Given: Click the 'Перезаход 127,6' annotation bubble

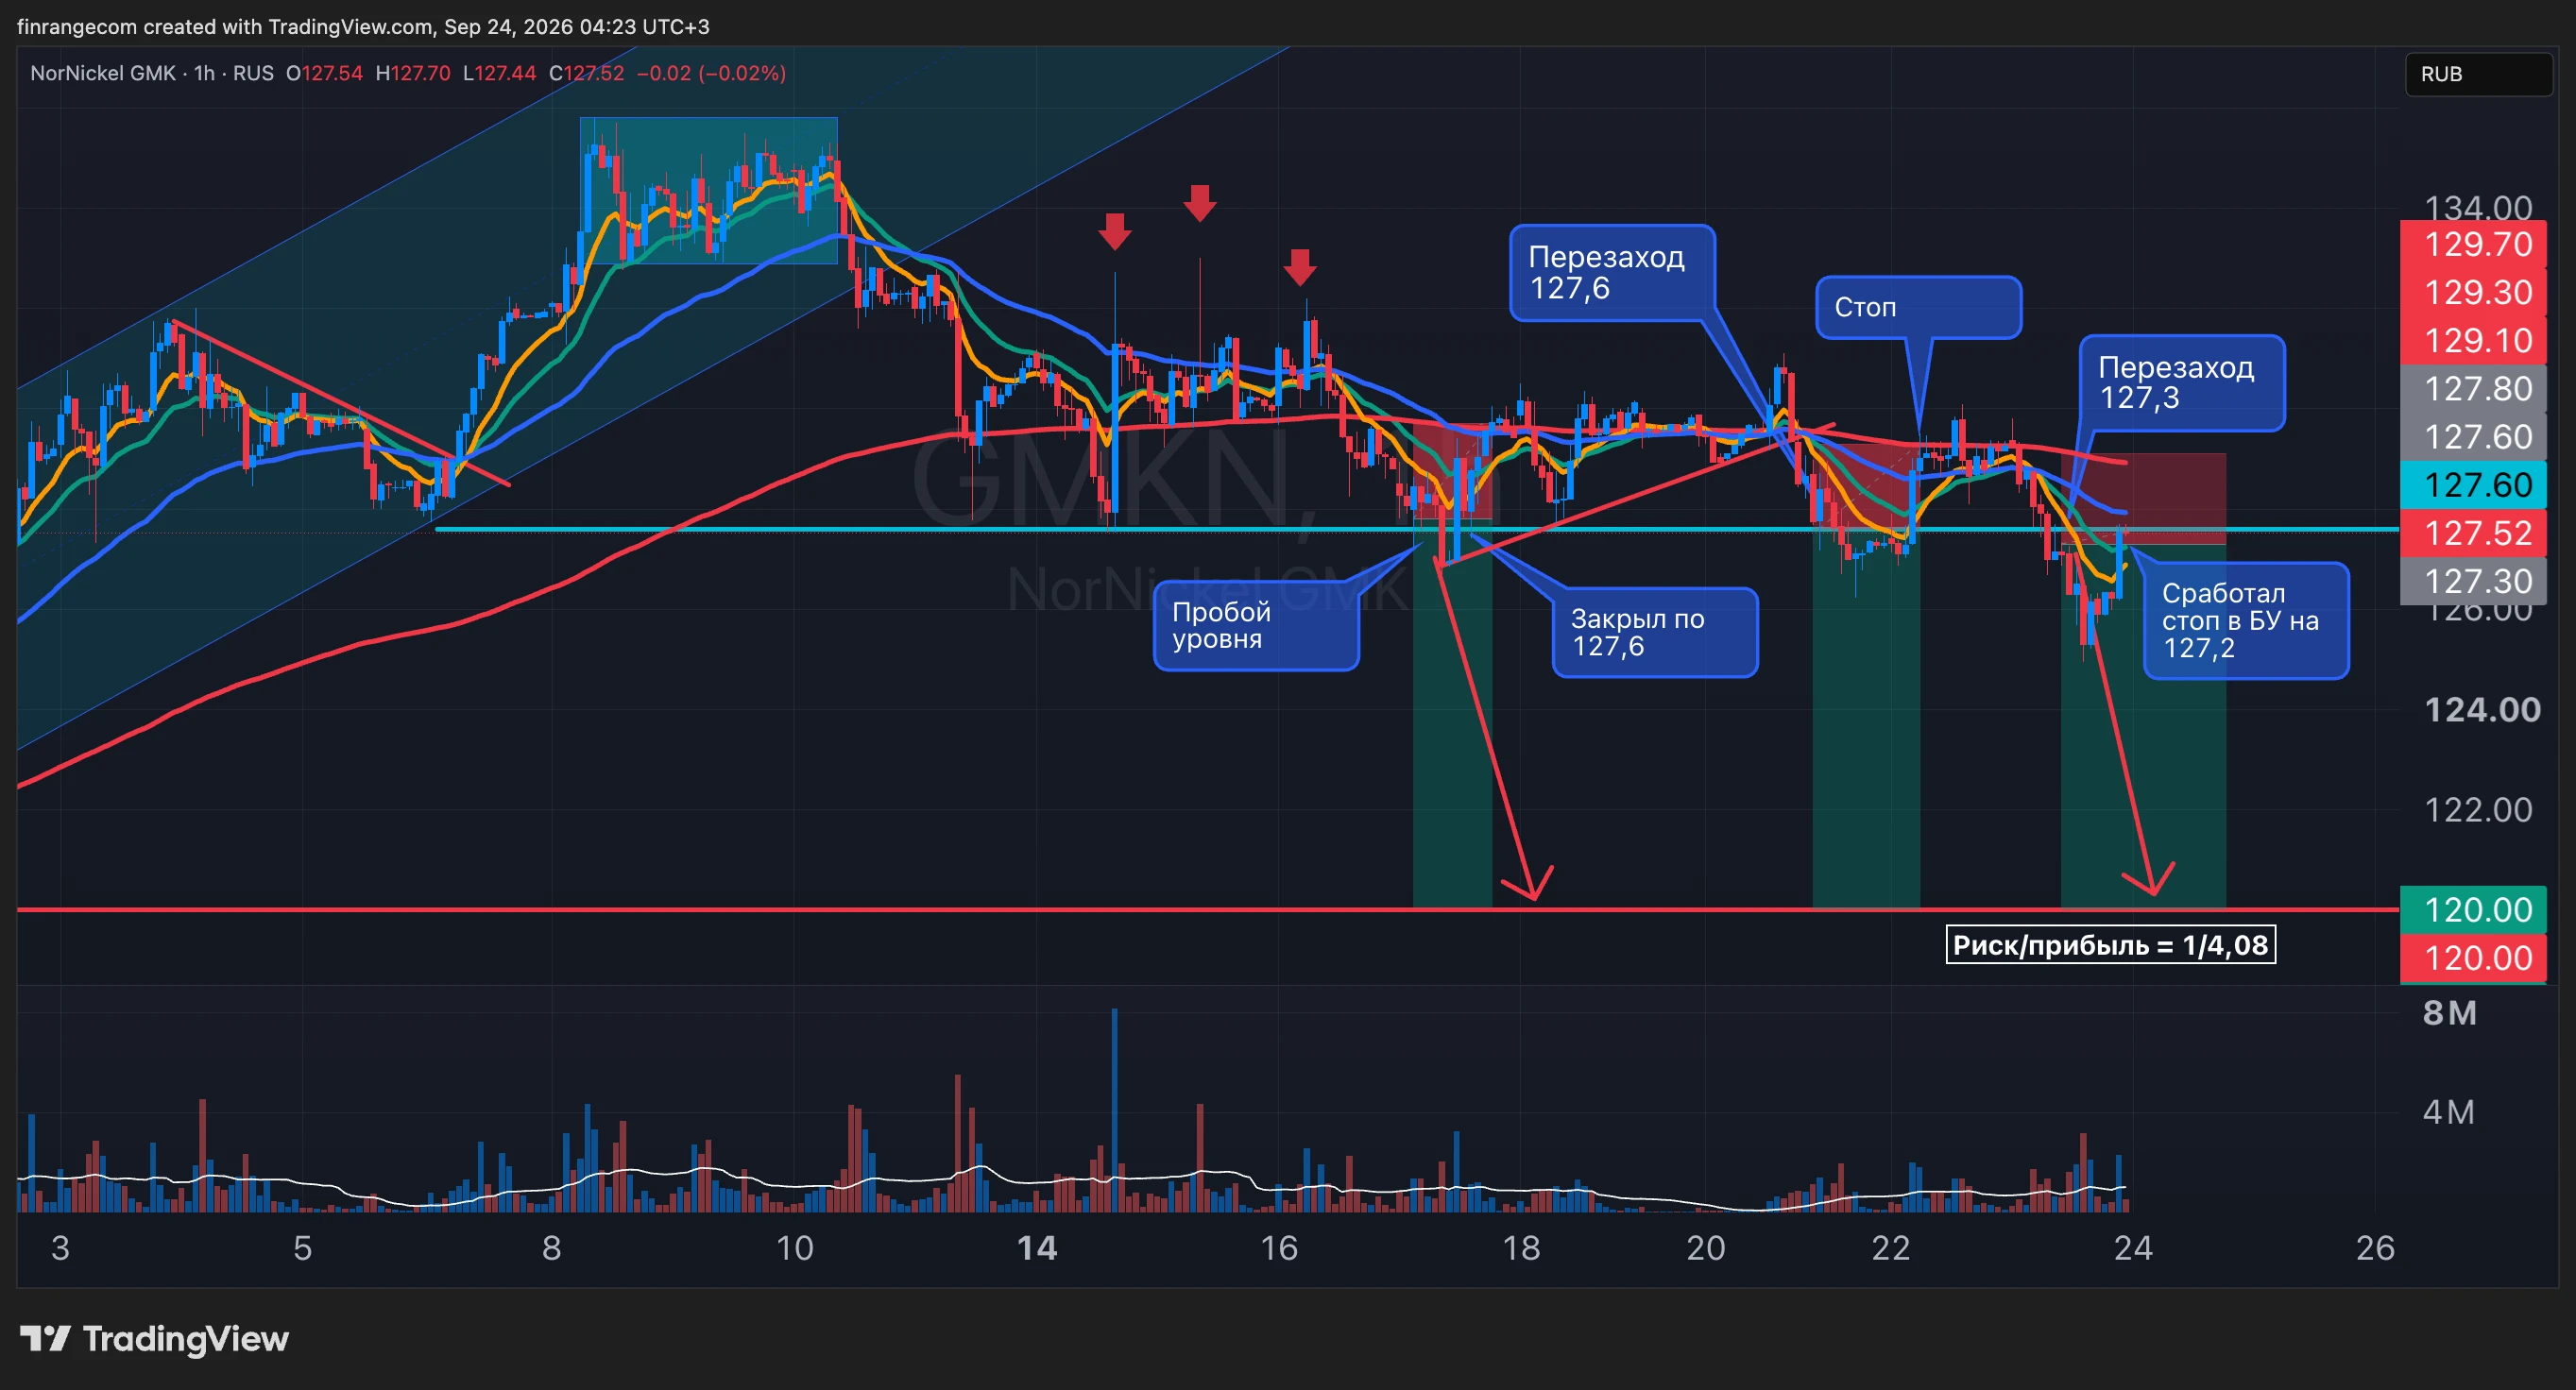Looking at the screenshot, I should [1612, 273].
